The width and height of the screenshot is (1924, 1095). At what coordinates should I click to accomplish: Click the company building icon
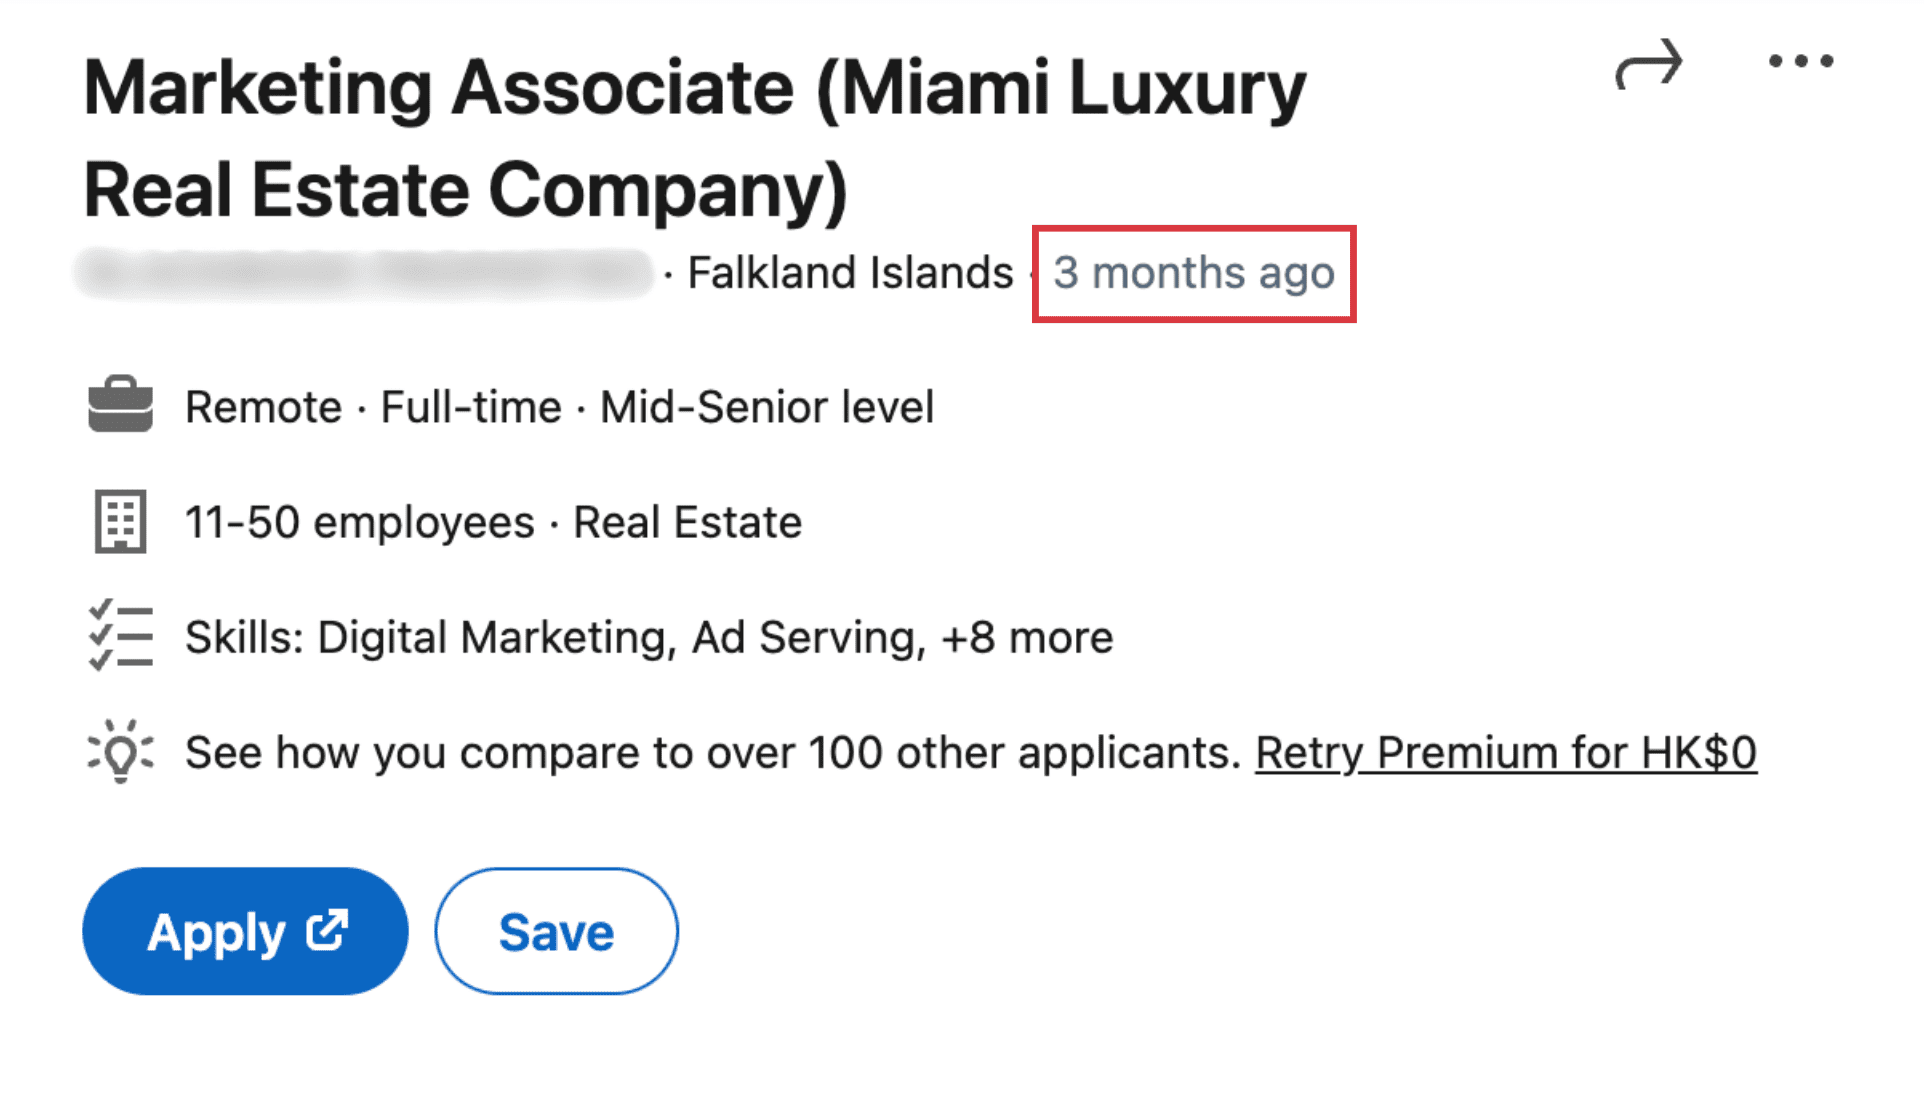pyautogui.click(x=120, y=521)
